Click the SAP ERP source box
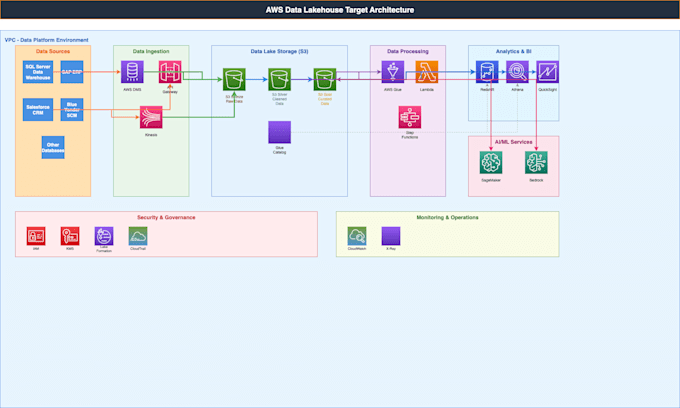The width and height of the screenshot is (680, 408). (x=72, y=72)
